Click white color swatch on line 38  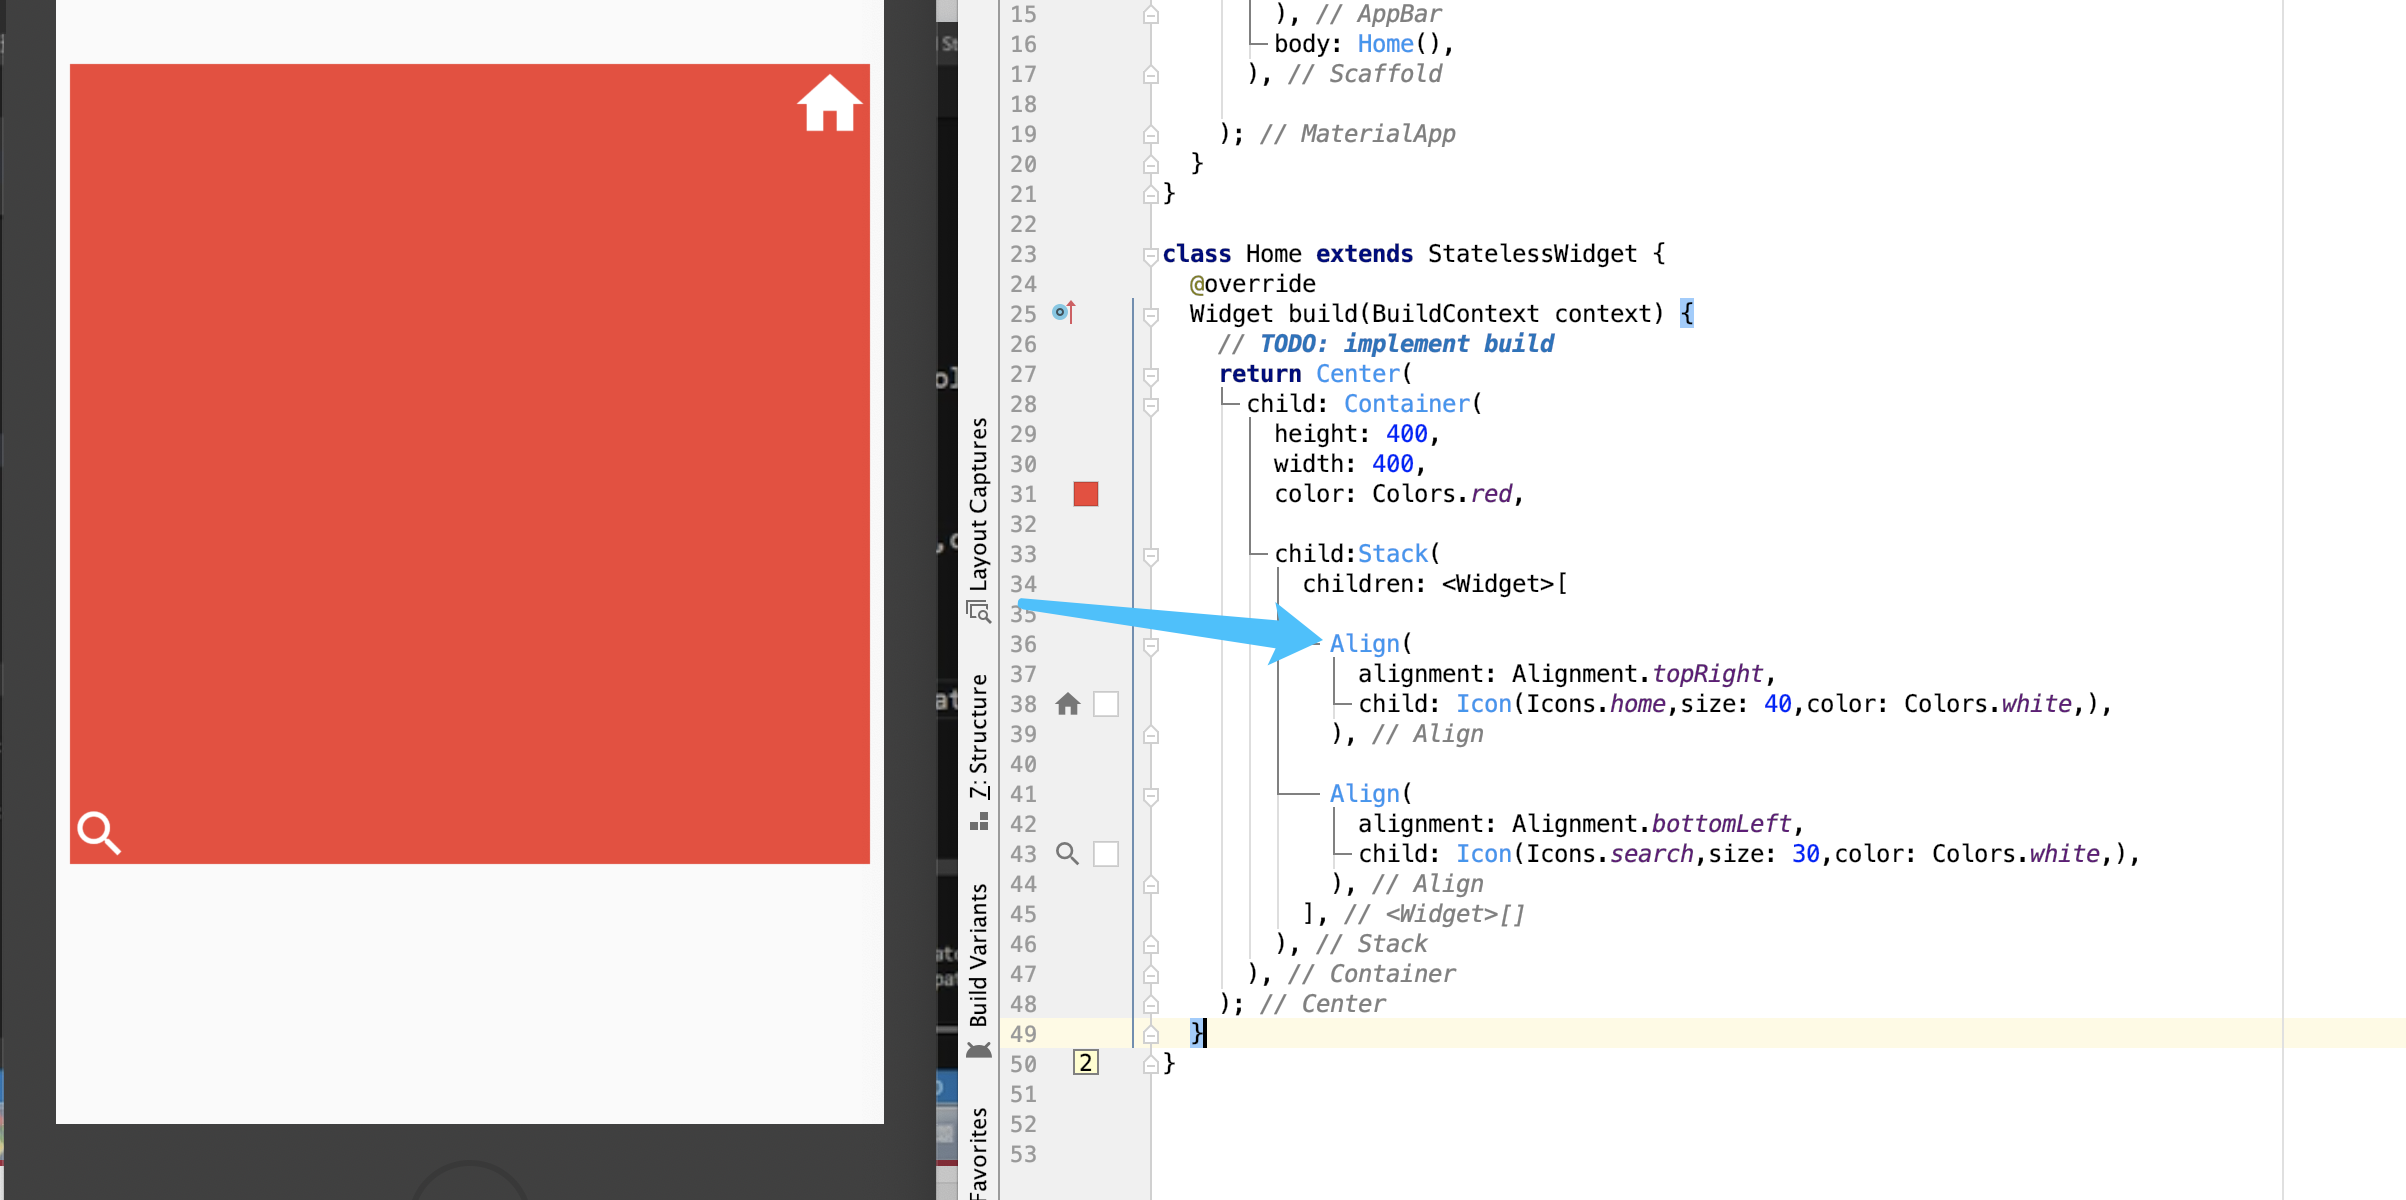(1106, 704)
